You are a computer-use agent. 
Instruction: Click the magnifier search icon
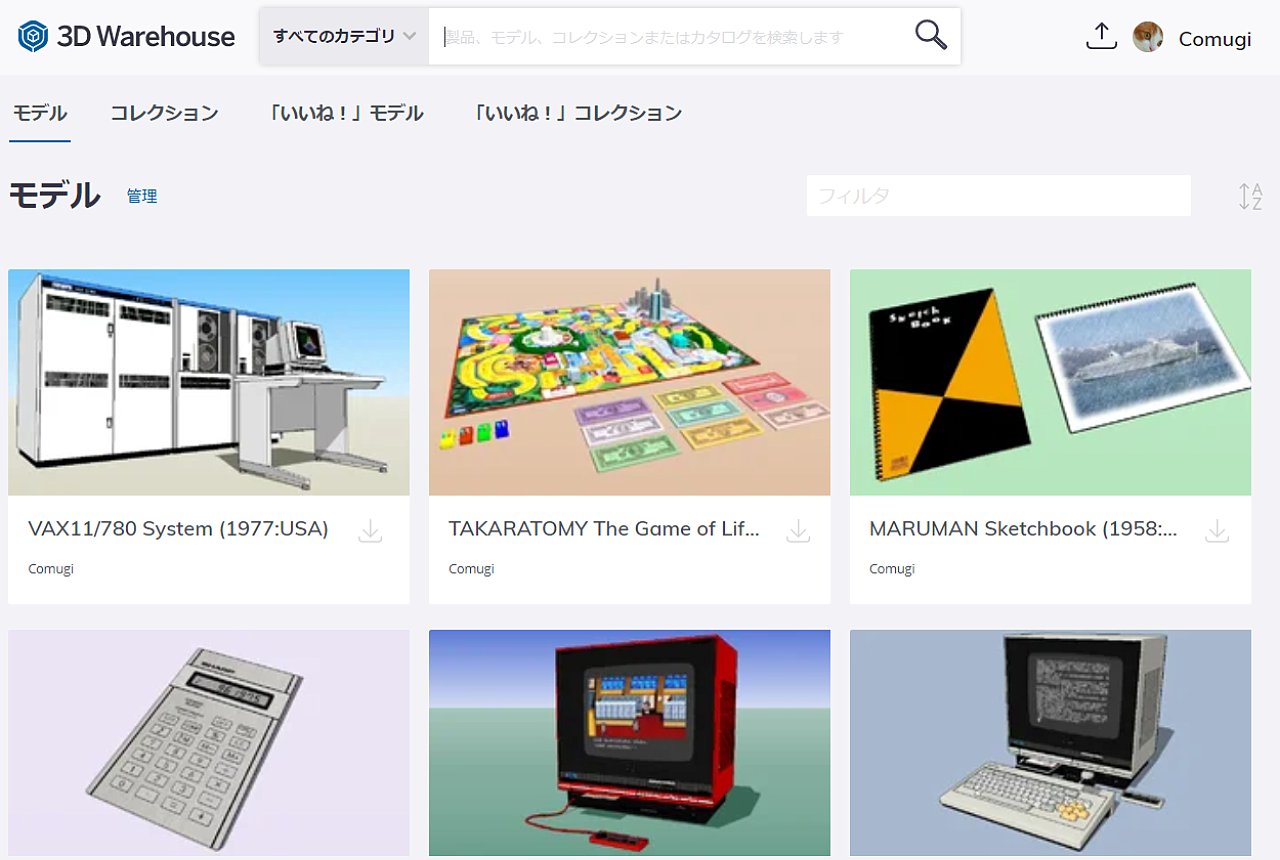point(930,36)
